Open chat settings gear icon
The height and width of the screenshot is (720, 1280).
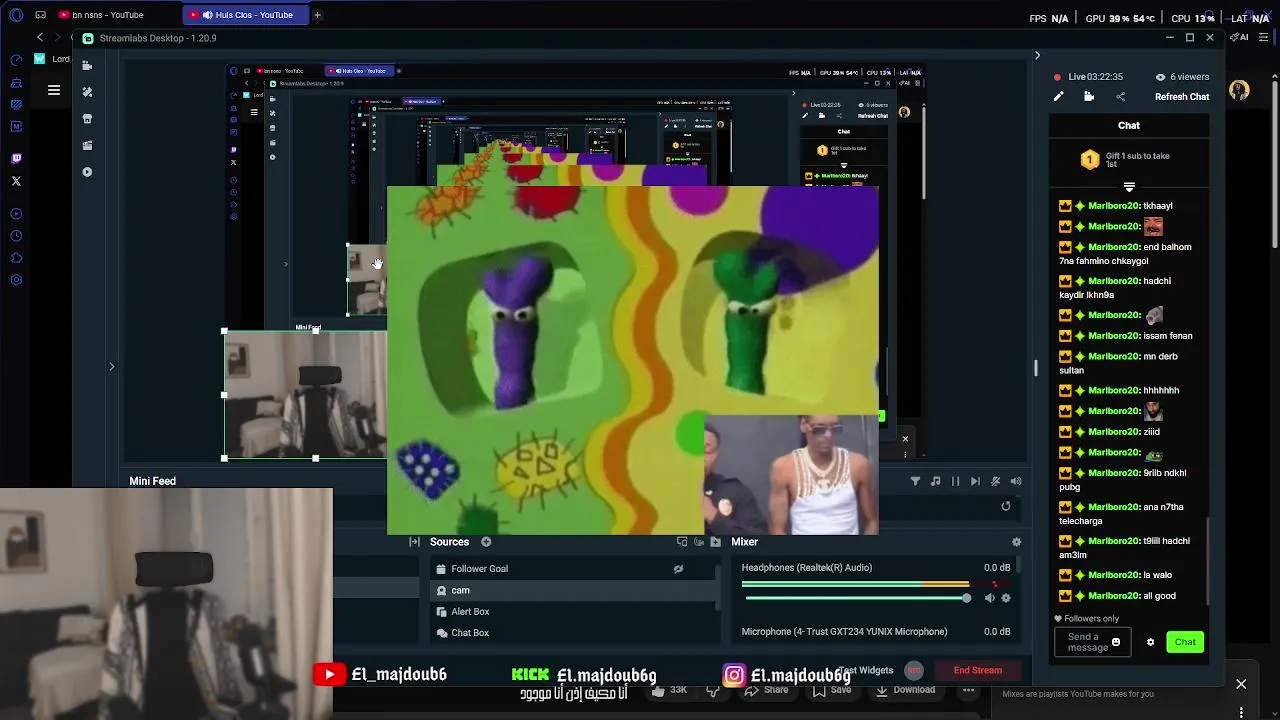1150,642
